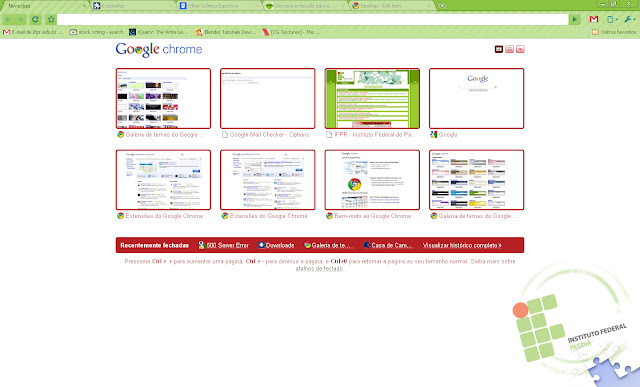Open the wrench settings menu
Viewport: 640px width, 387px height.
[629, 19]
